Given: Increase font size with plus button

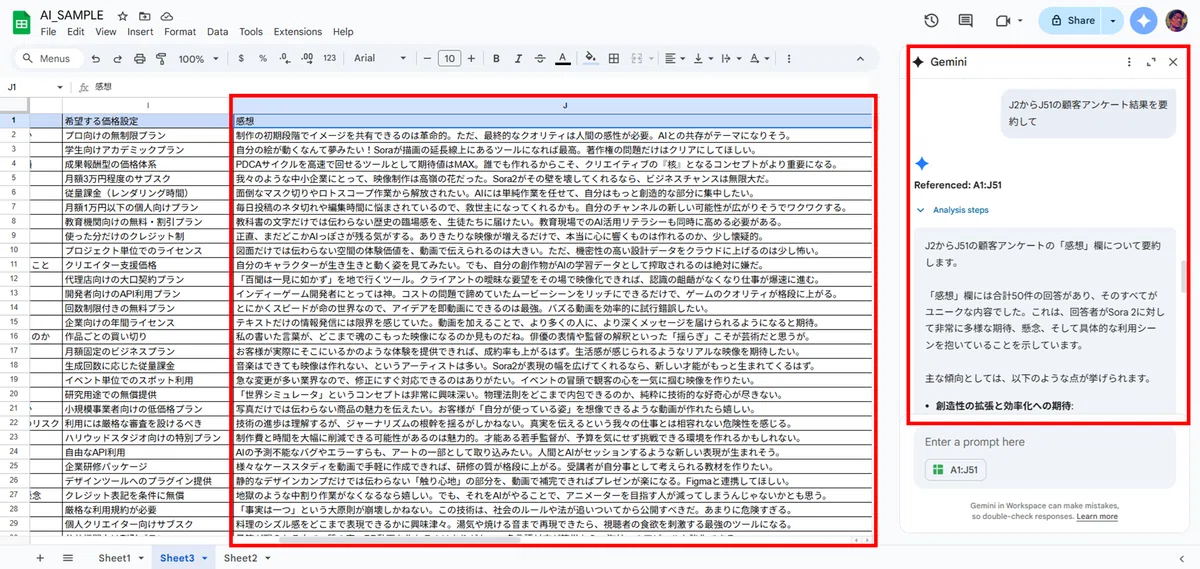Looking at the screenshot, I should 472,58.
